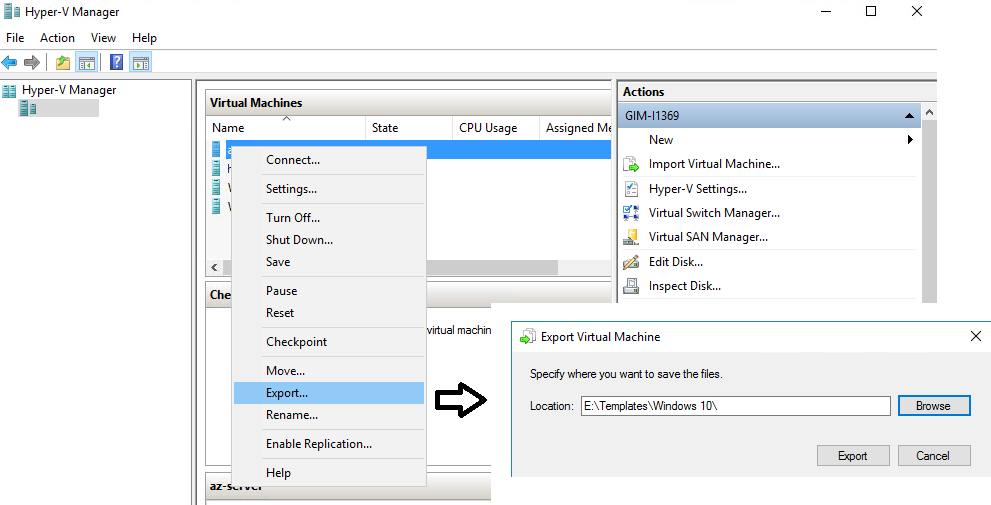Click the Up one level folder icon

pyautogui.click(x=63, y=63)
